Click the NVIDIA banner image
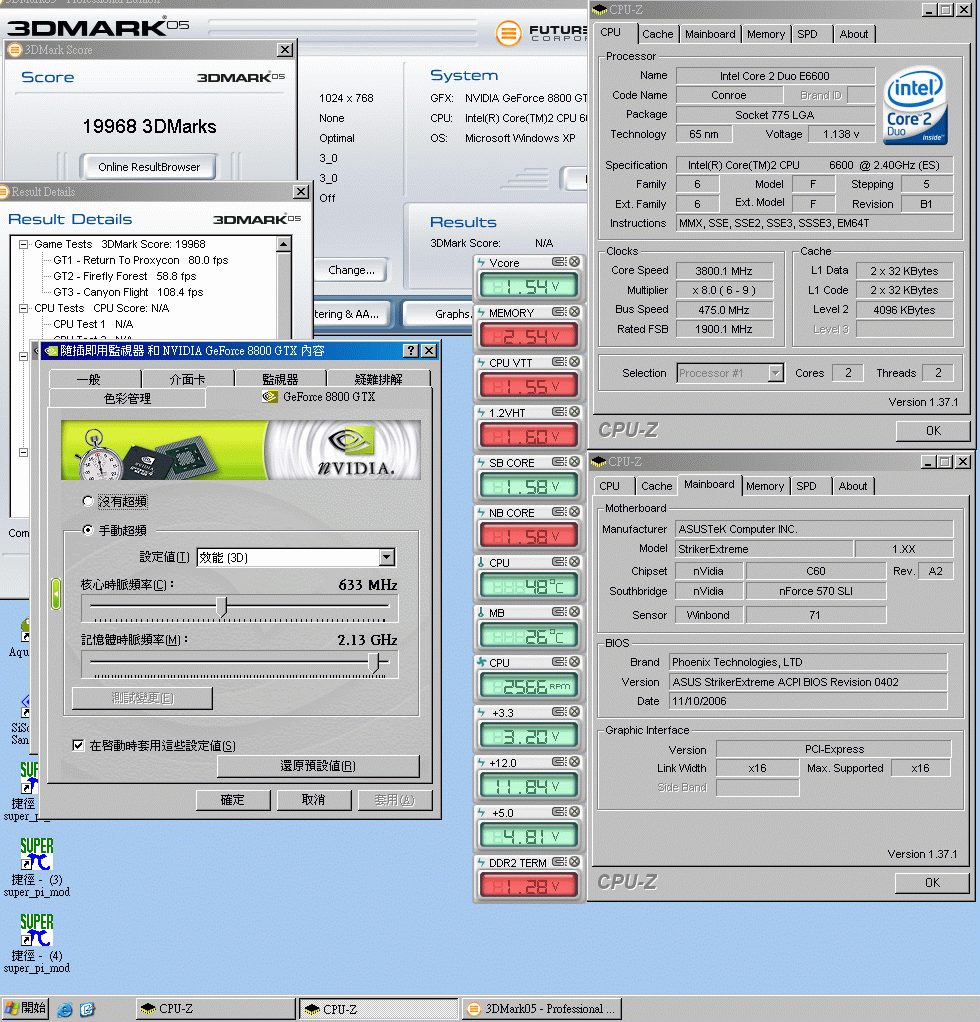Image resolution: width=980 pixels, height=1022 pixels. [240, 450]
